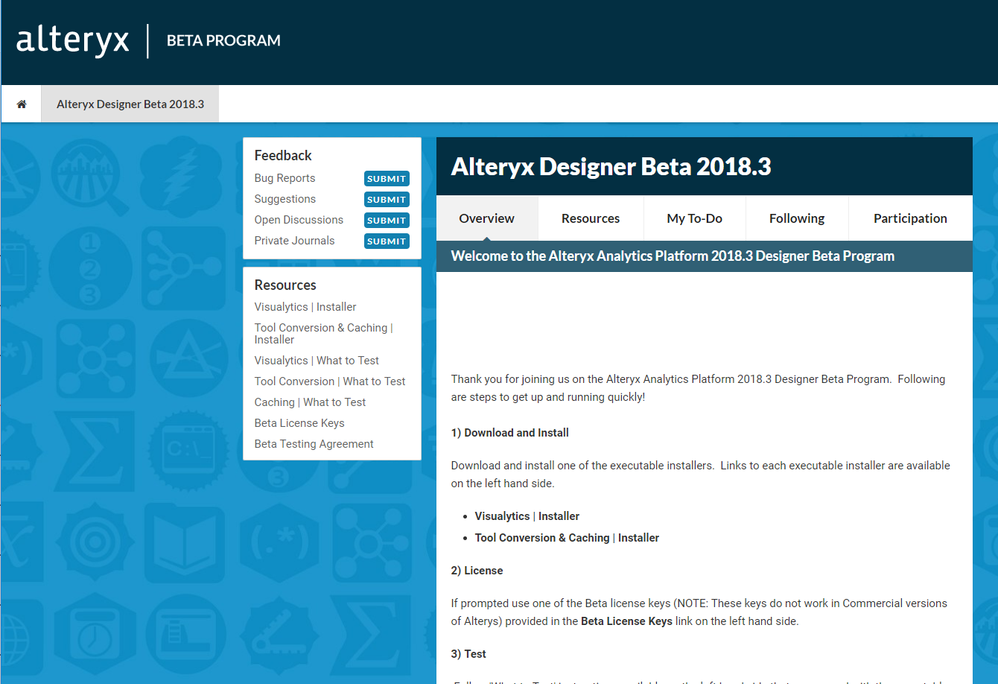Open Beta License Keys sidebar link
Image resolution: width=998 pixels, height=684 pixels.
pos(299,423)
